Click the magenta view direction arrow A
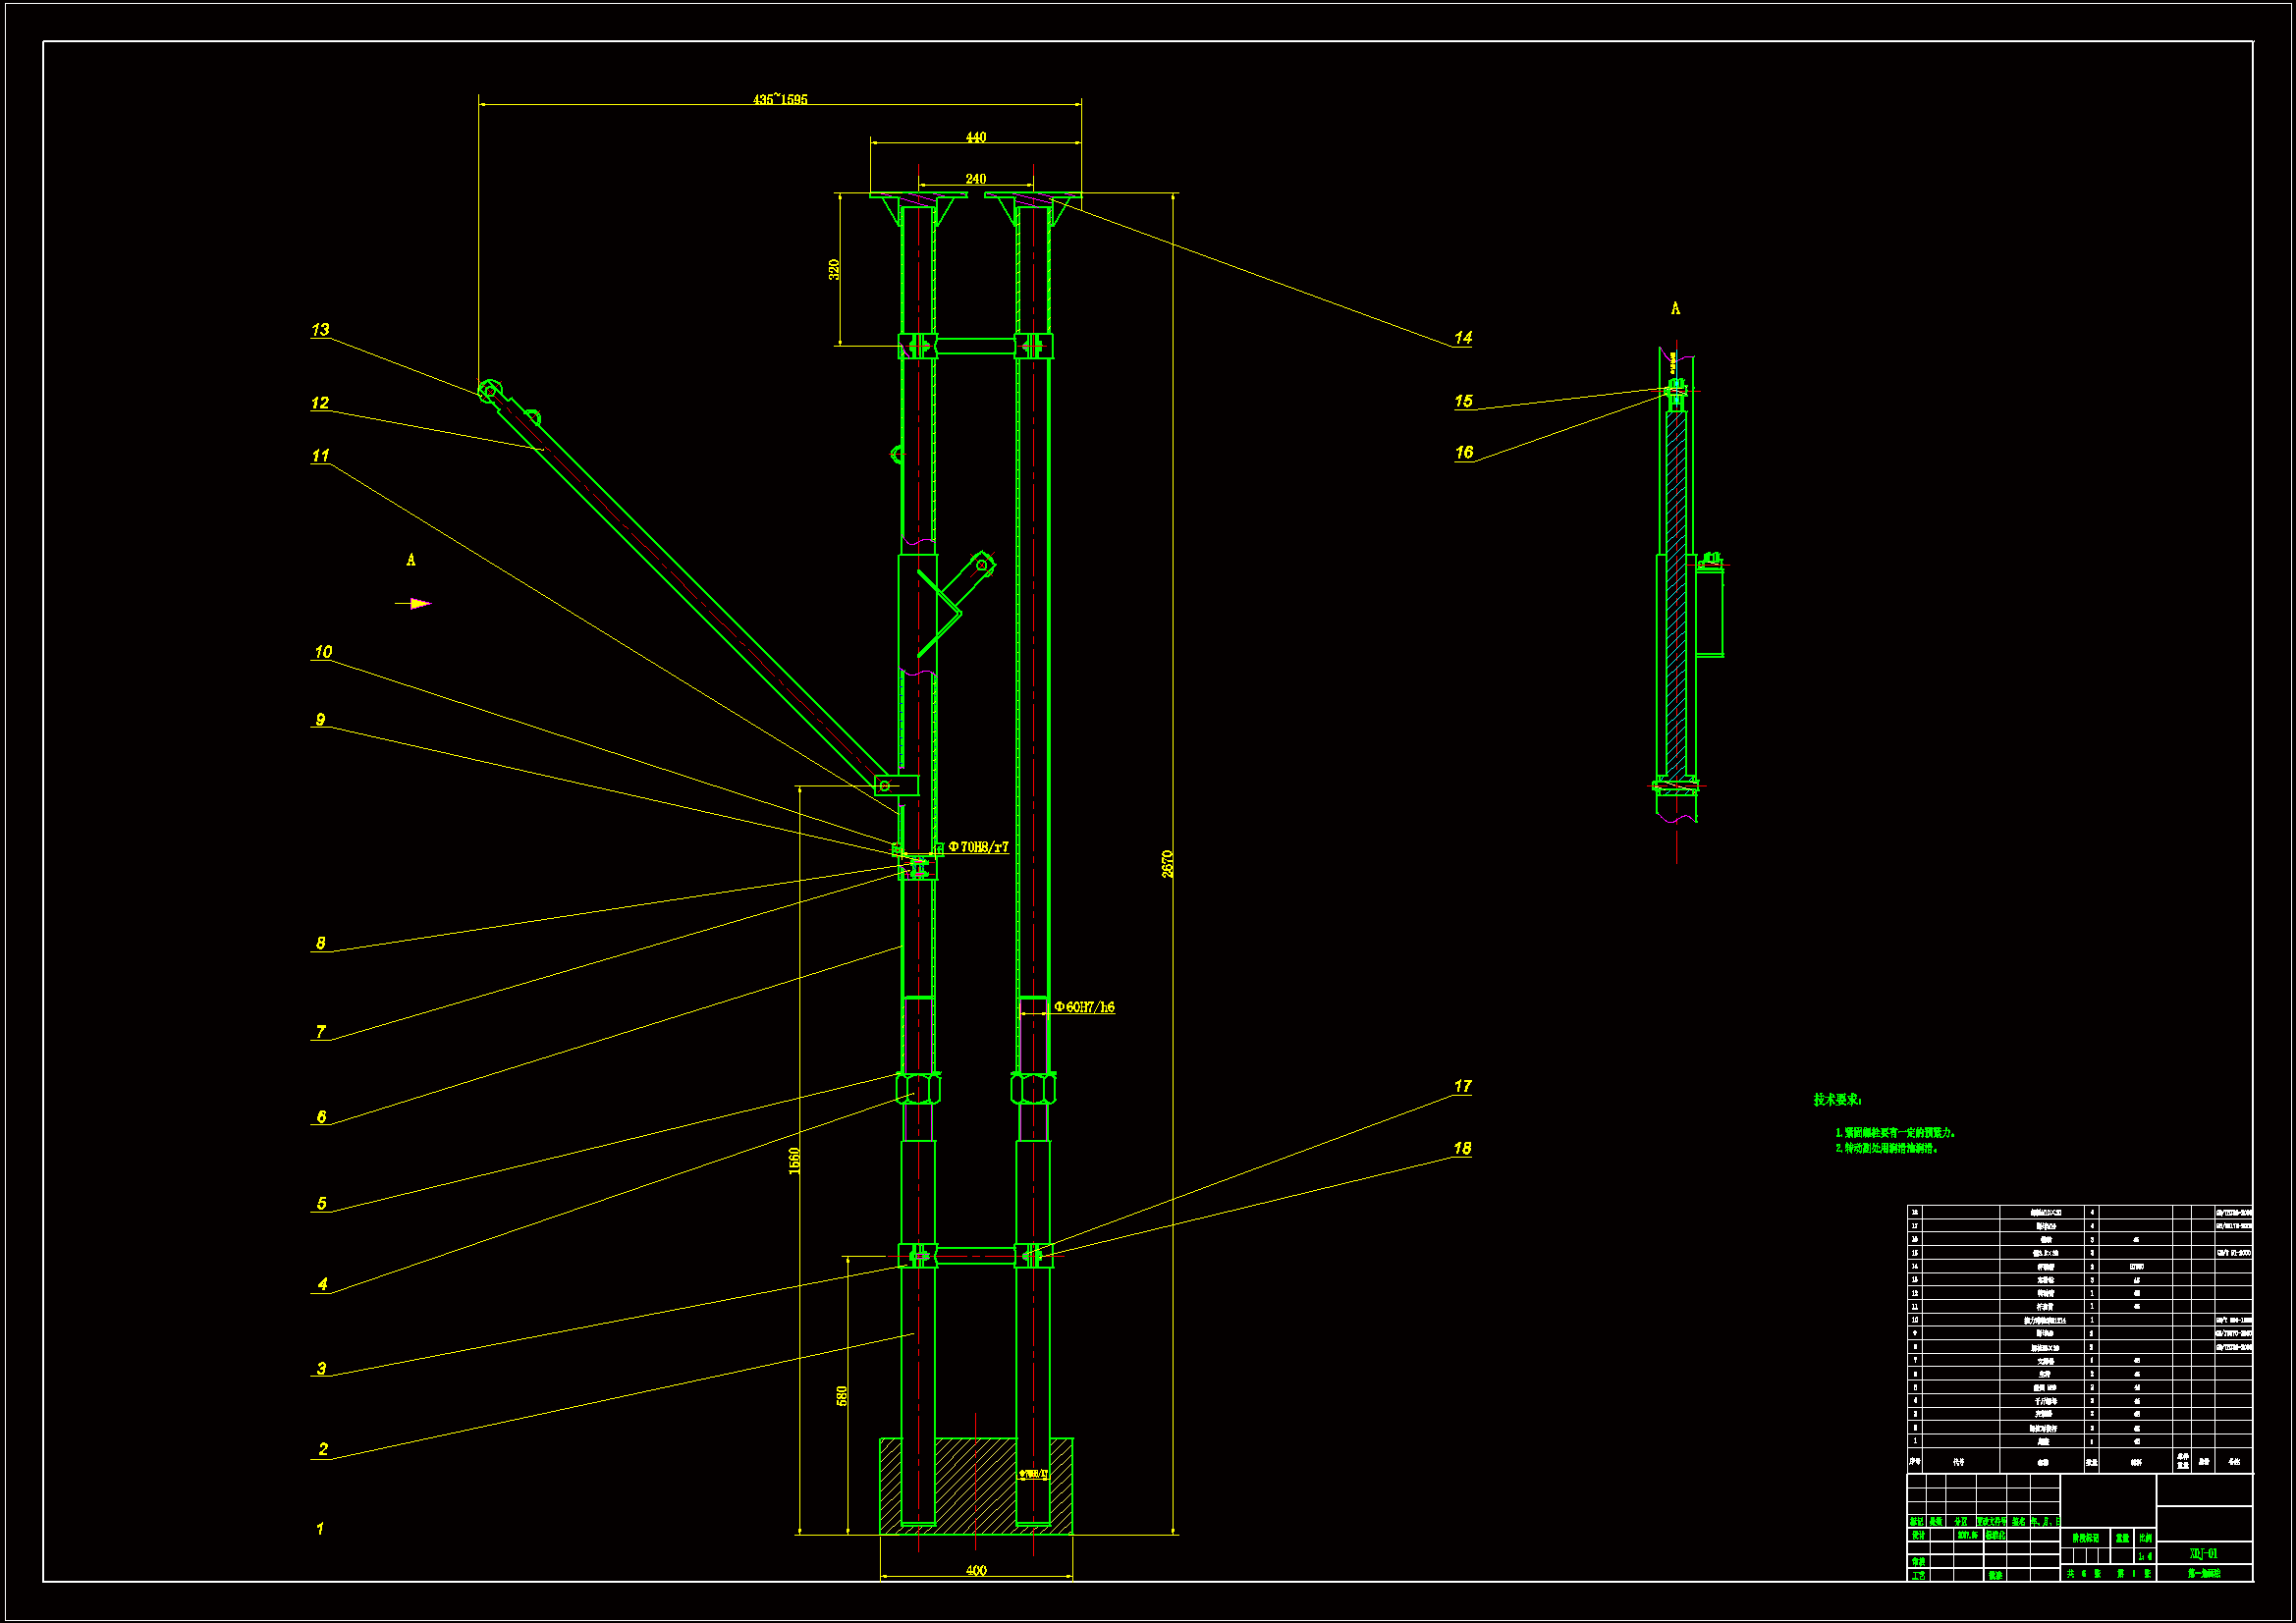 [419, 603]
